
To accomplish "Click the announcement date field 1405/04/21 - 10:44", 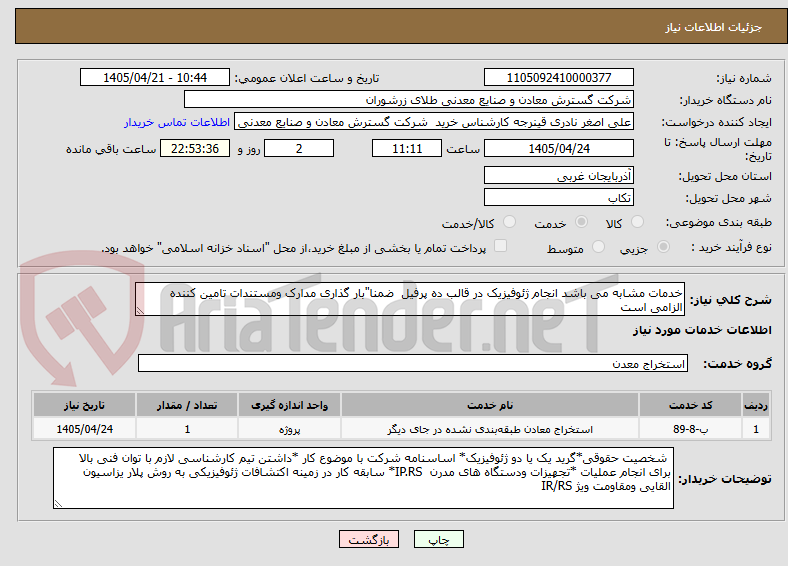I will pyautogui.click(x=155, y=77).
